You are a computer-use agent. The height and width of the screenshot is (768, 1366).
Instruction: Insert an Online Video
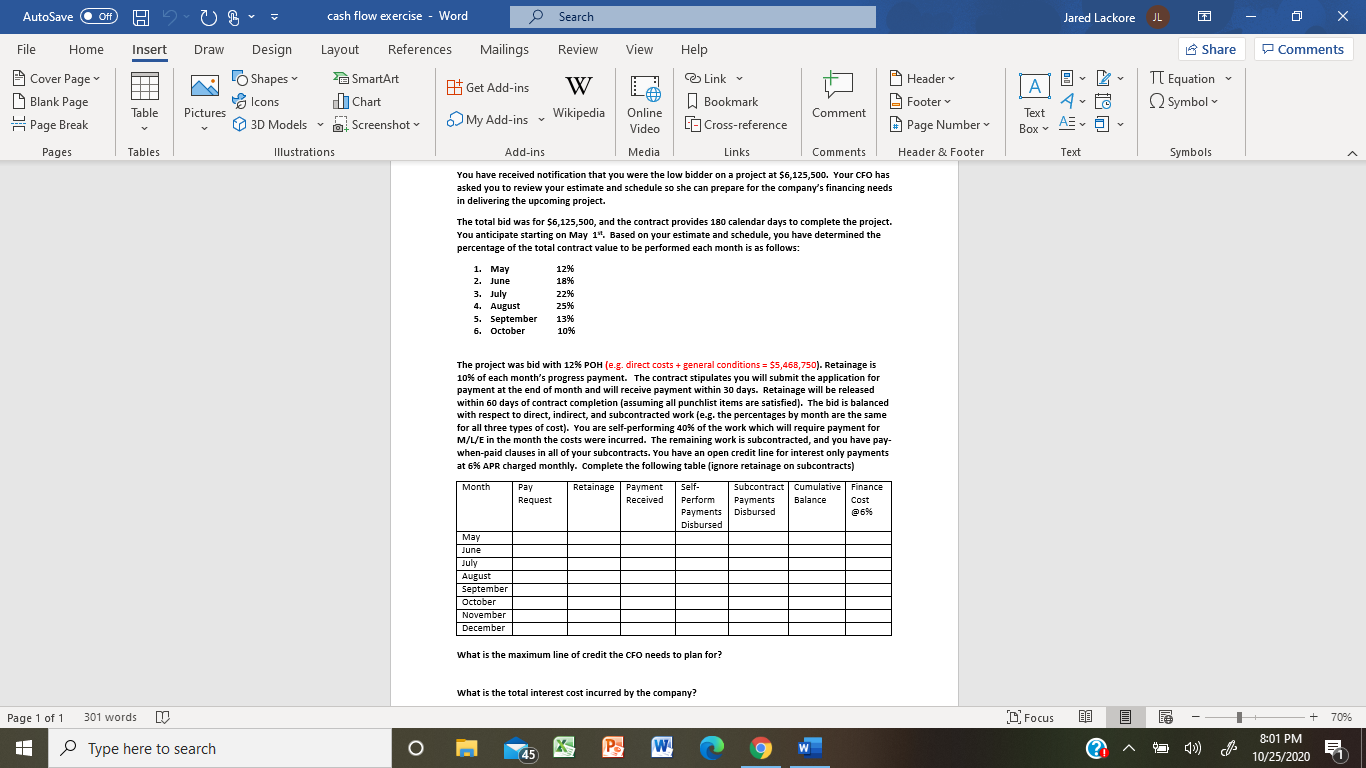[x=644, y=103]
